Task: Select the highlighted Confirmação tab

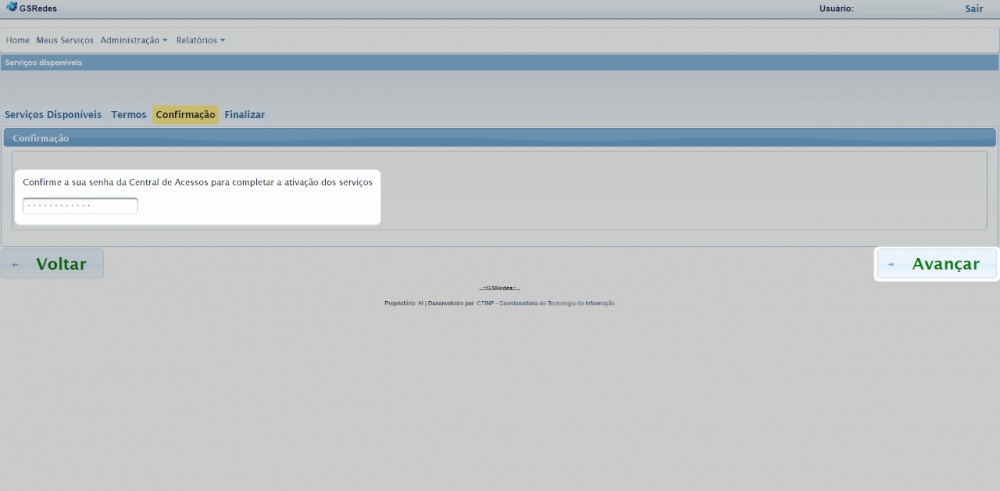Action: [x=185, y=115]
